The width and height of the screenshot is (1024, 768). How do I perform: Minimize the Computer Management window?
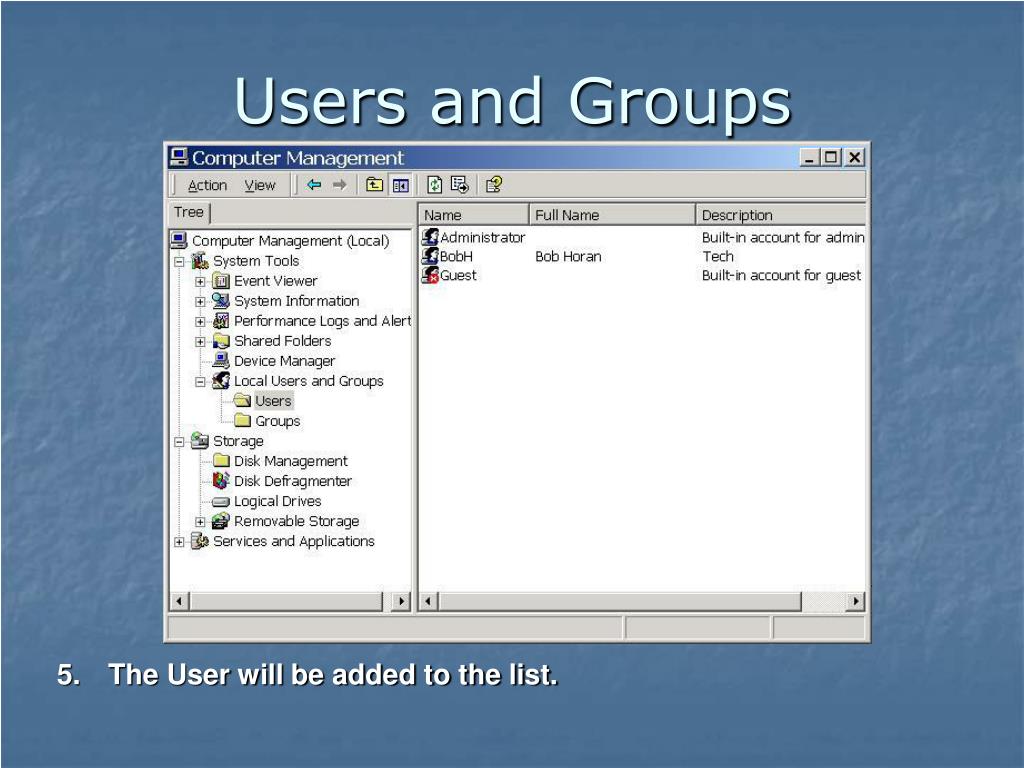[810, 157]
